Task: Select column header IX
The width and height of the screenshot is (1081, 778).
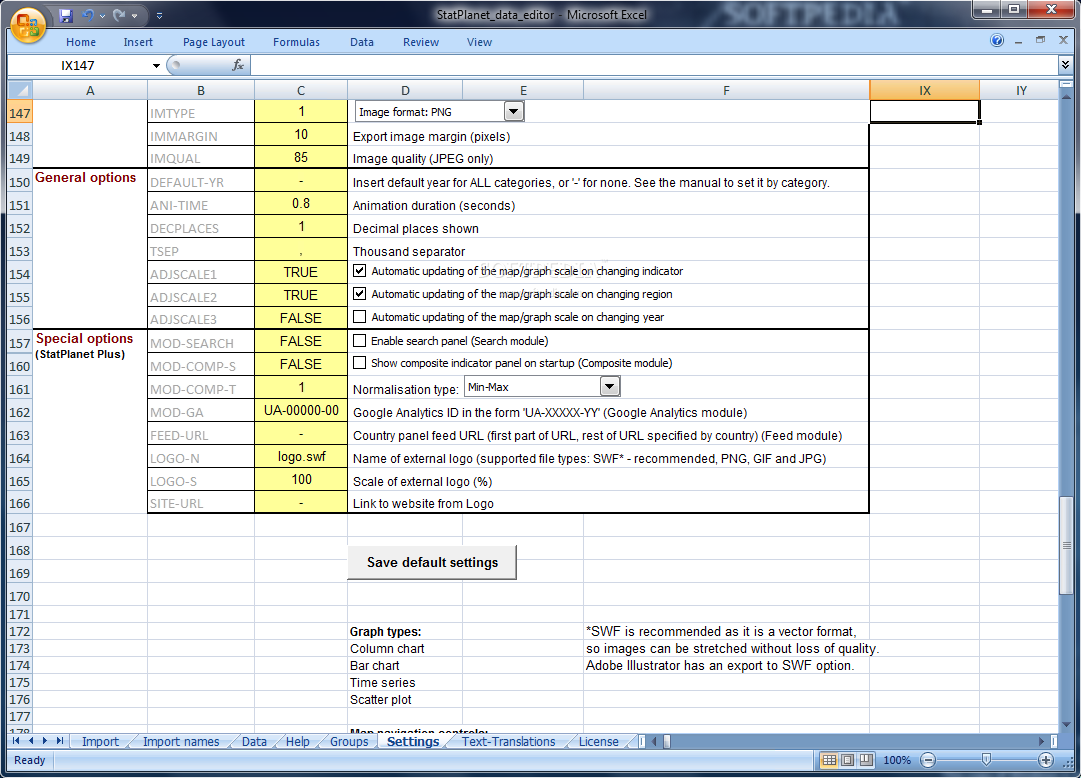Action: pyautogui.click(x=925, y=90)
